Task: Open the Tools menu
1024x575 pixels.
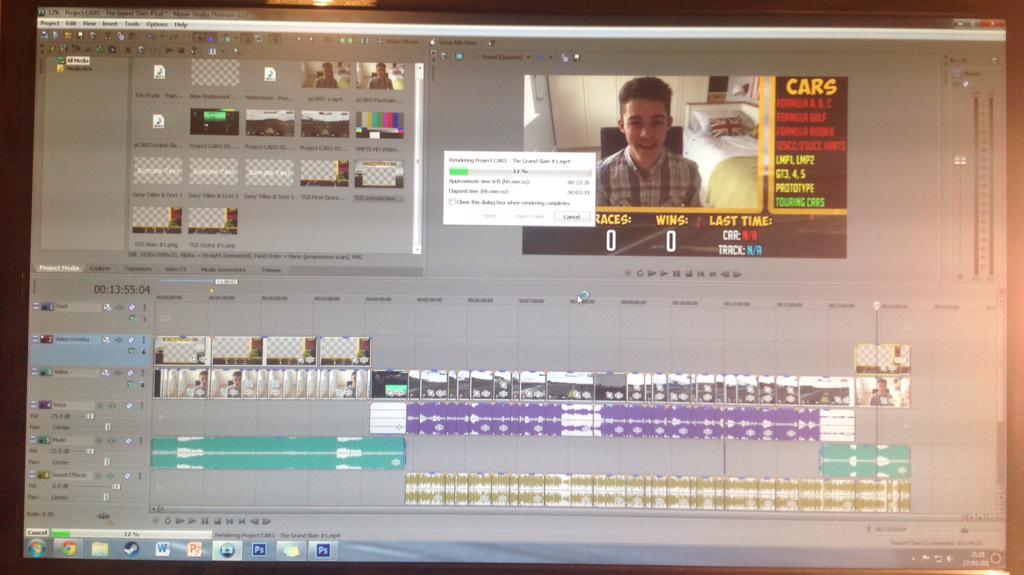Action: [x=132, y=24]
